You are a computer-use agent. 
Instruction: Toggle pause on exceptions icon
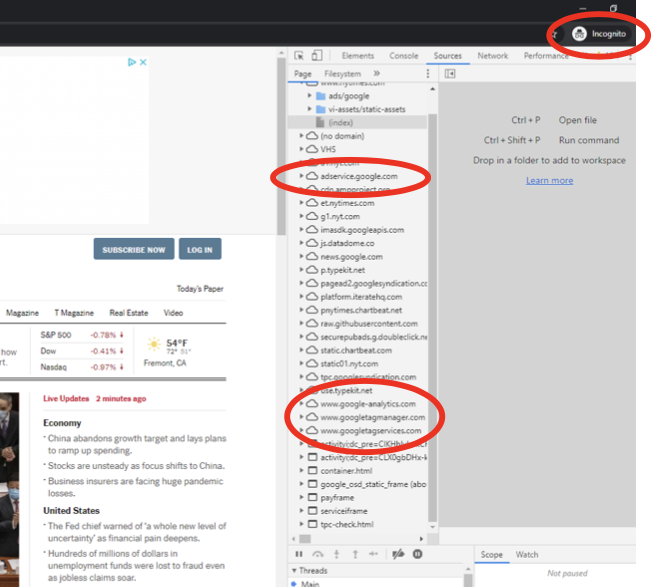[x=418, y=554]
